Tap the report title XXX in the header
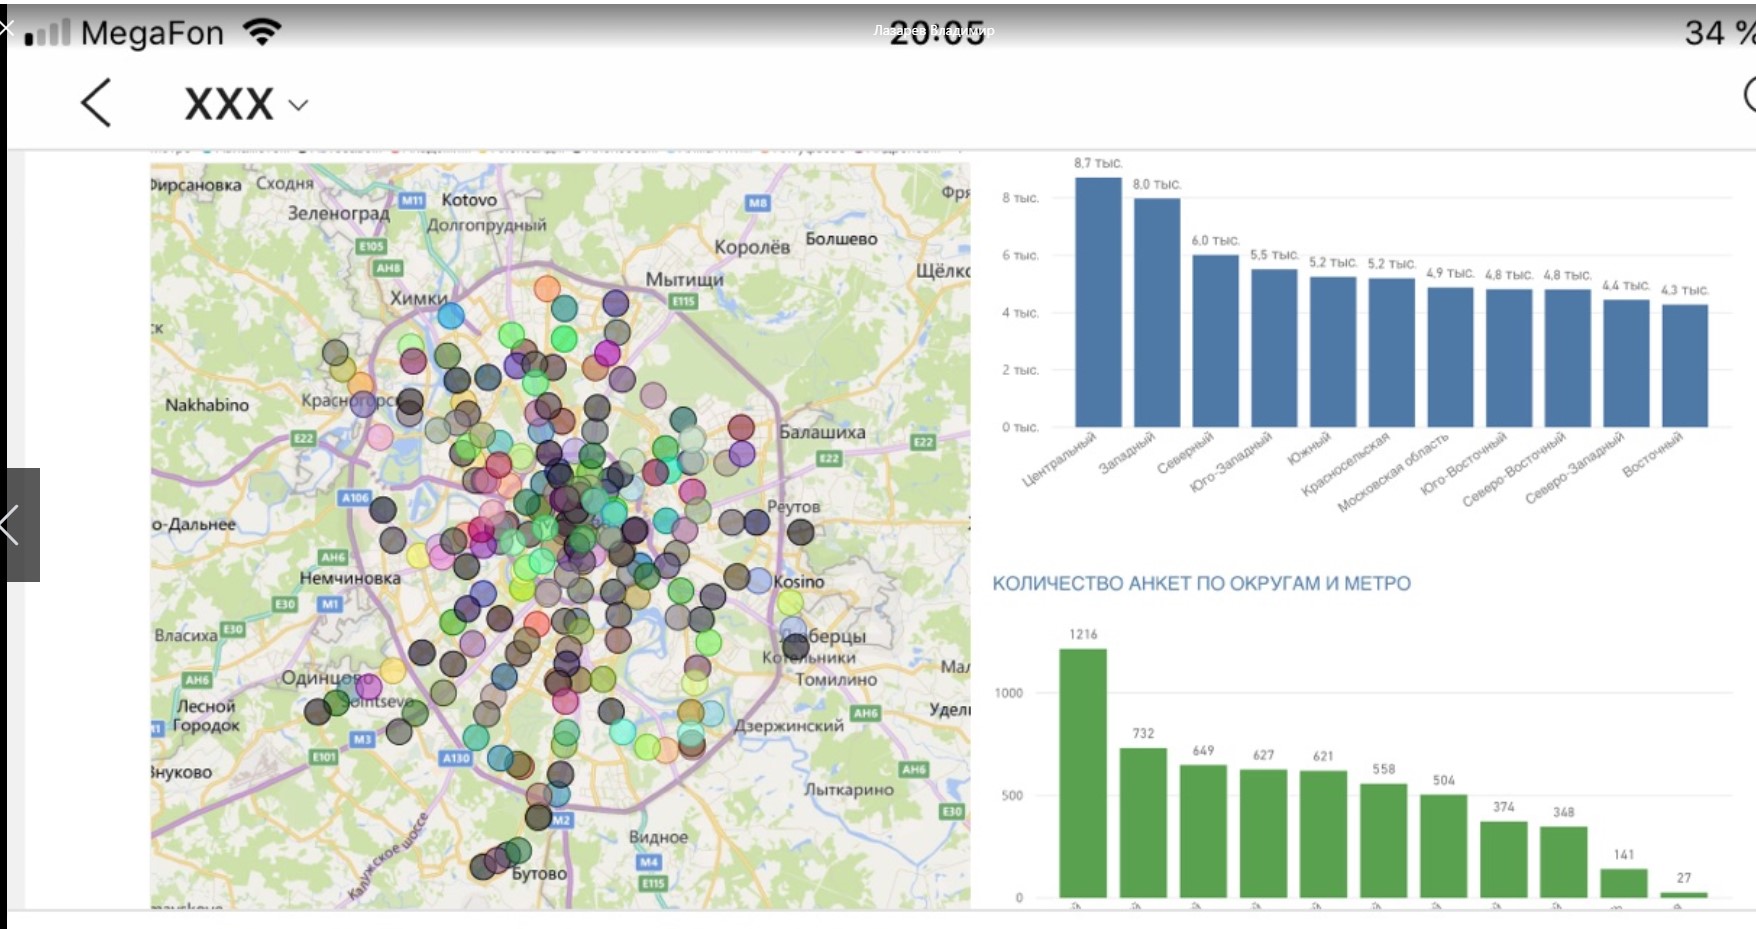Image resolution: width=1756 pixels, height=929 pixels. 228,103
